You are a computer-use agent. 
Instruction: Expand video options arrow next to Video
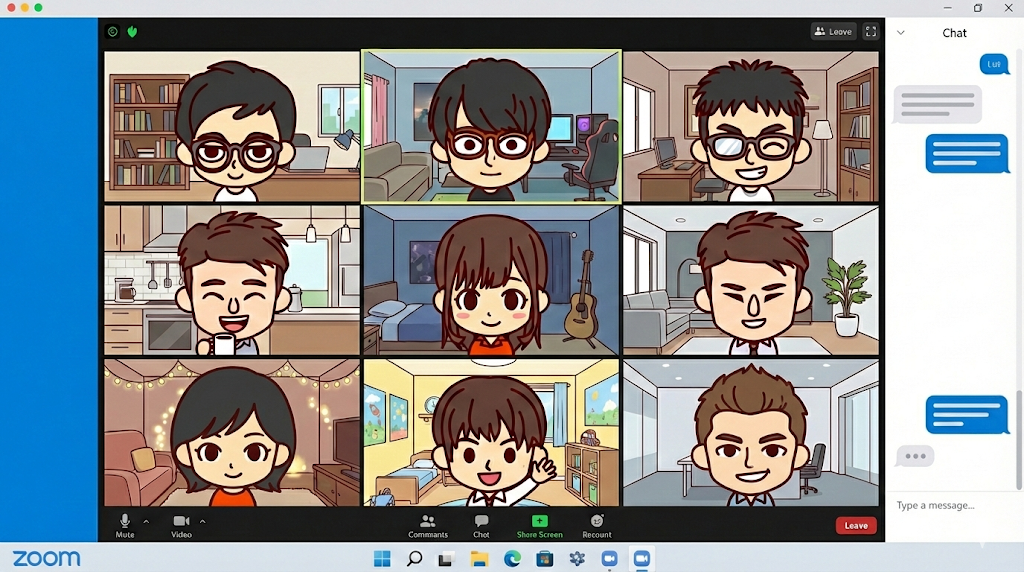click(x=202, y=521)
